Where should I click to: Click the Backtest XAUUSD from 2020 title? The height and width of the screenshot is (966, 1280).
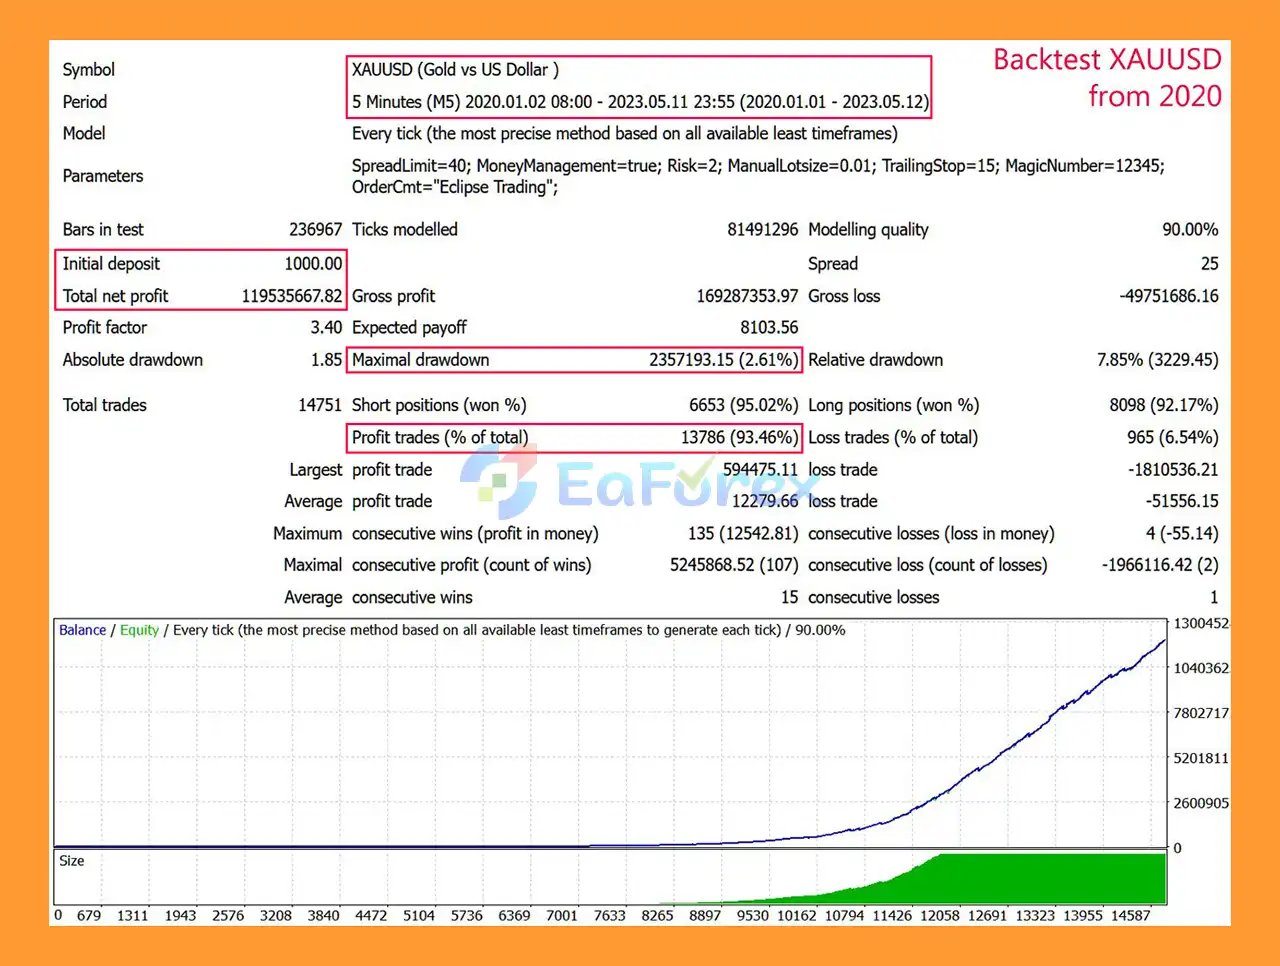click(x=1107, y=77)
